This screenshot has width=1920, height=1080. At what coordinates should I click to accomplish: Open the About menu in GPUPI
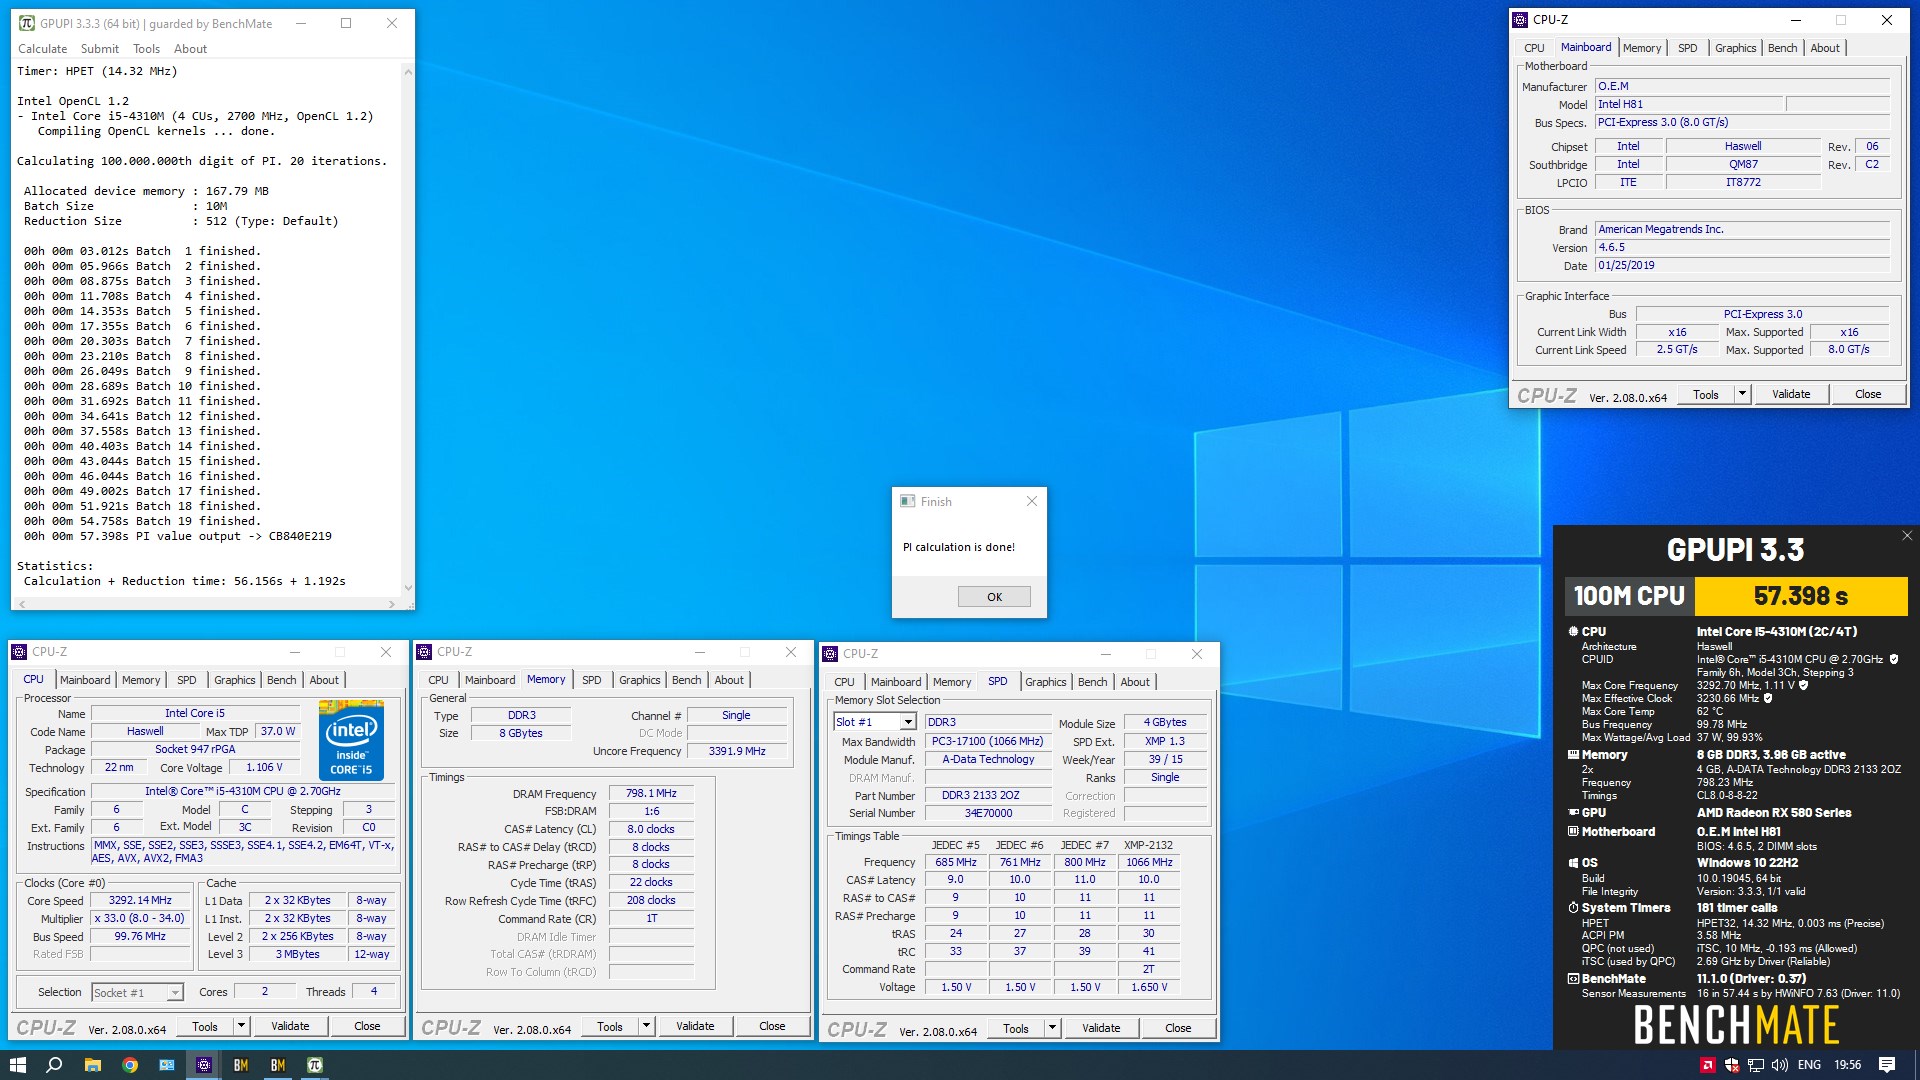coord(190,49)
